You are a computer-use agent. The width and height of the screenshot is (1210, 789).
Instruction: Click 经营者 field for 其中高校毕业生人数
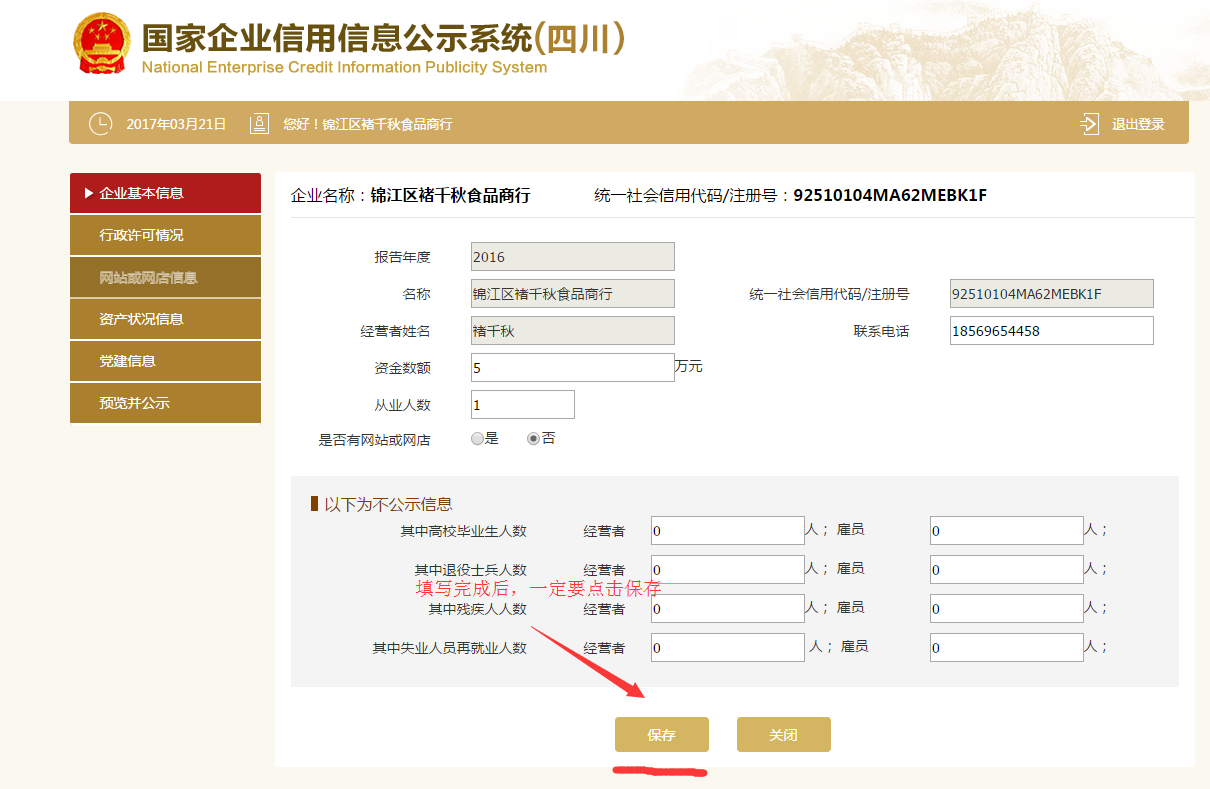pos(727,531)
